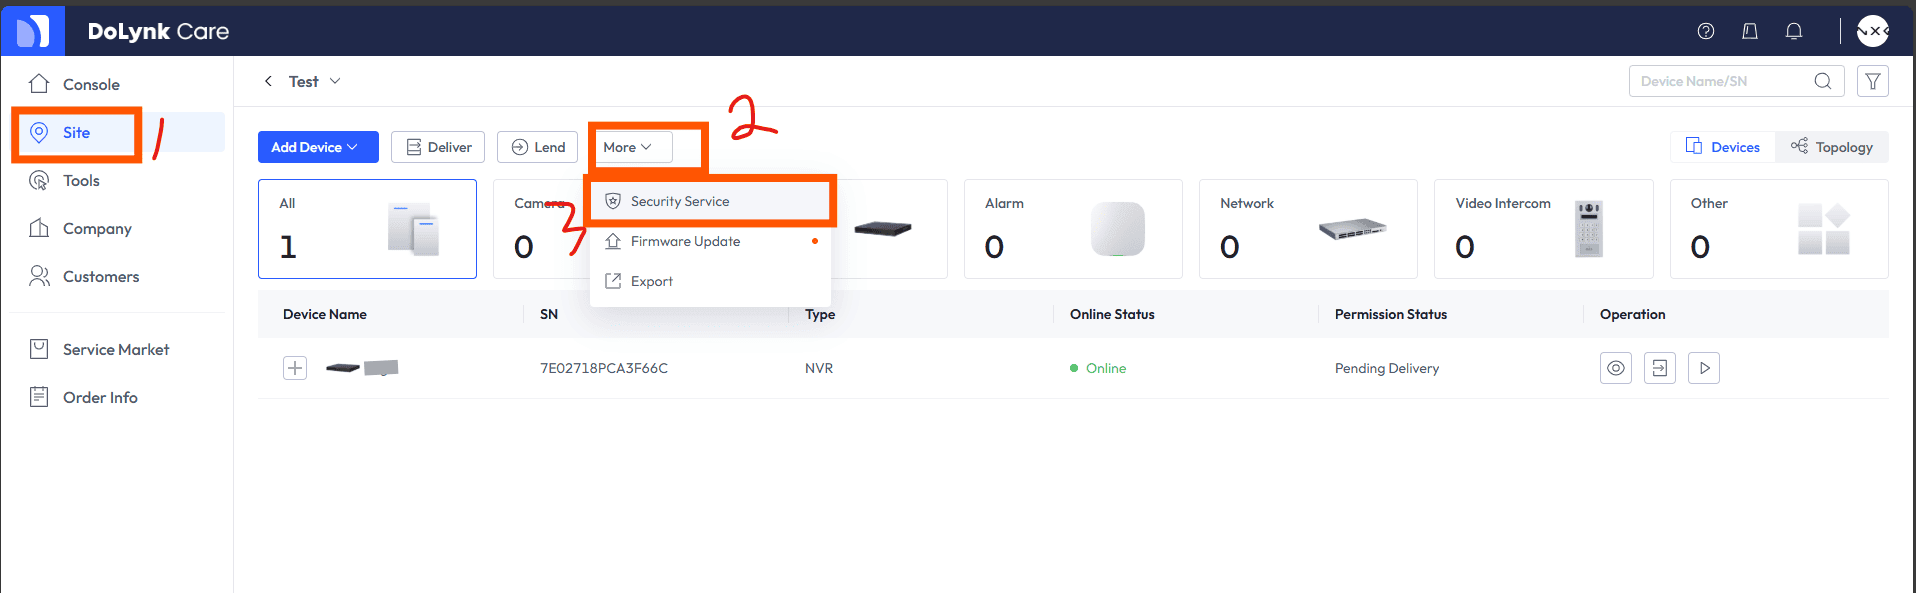This screenshot has height=593, width=1916.
Task: Open the notification bell icon
Action: tap(1794, 31)
